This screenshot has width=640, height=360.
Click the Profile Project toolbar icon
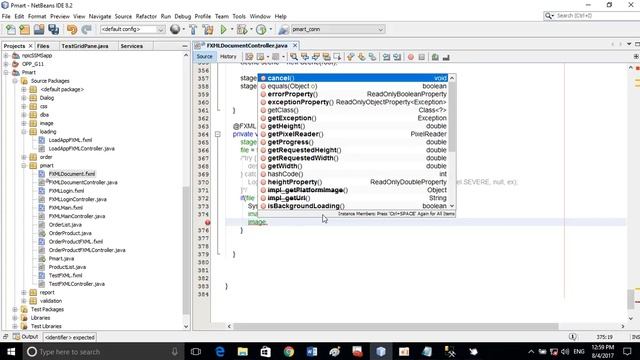tap(261, 29)
